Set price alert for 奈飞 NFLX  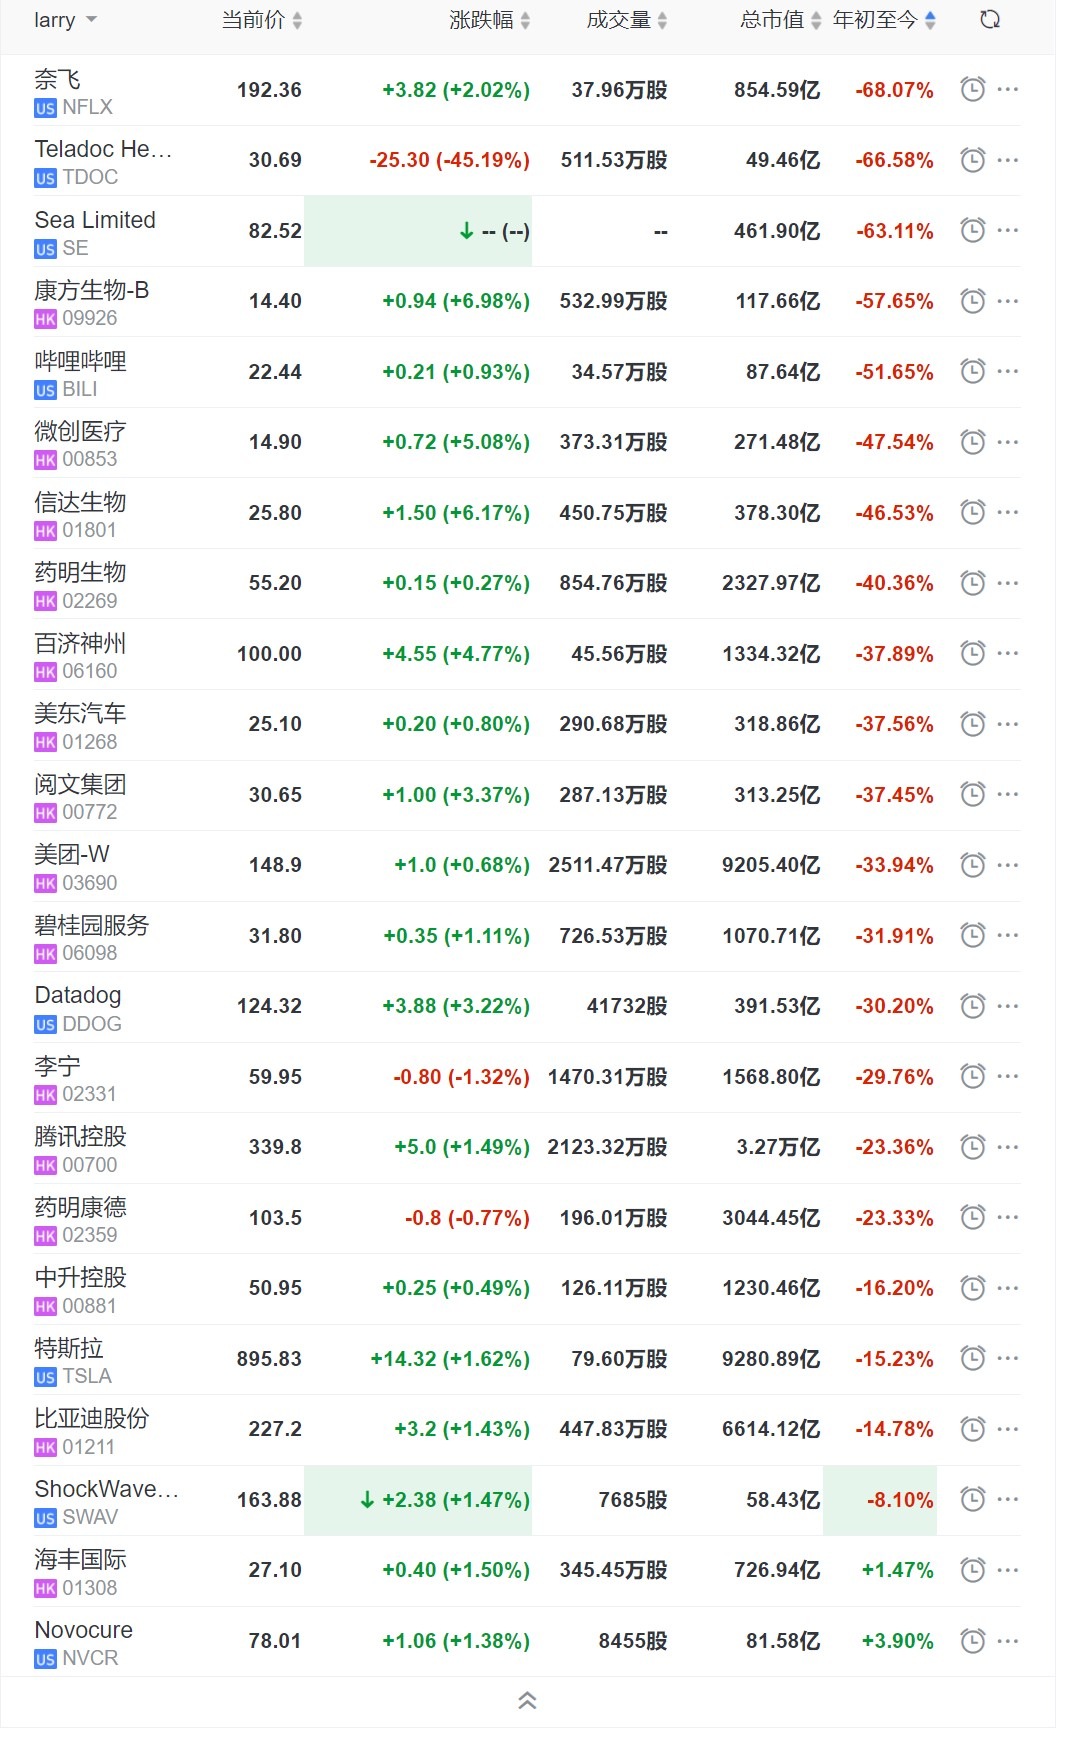click(972, 89)
